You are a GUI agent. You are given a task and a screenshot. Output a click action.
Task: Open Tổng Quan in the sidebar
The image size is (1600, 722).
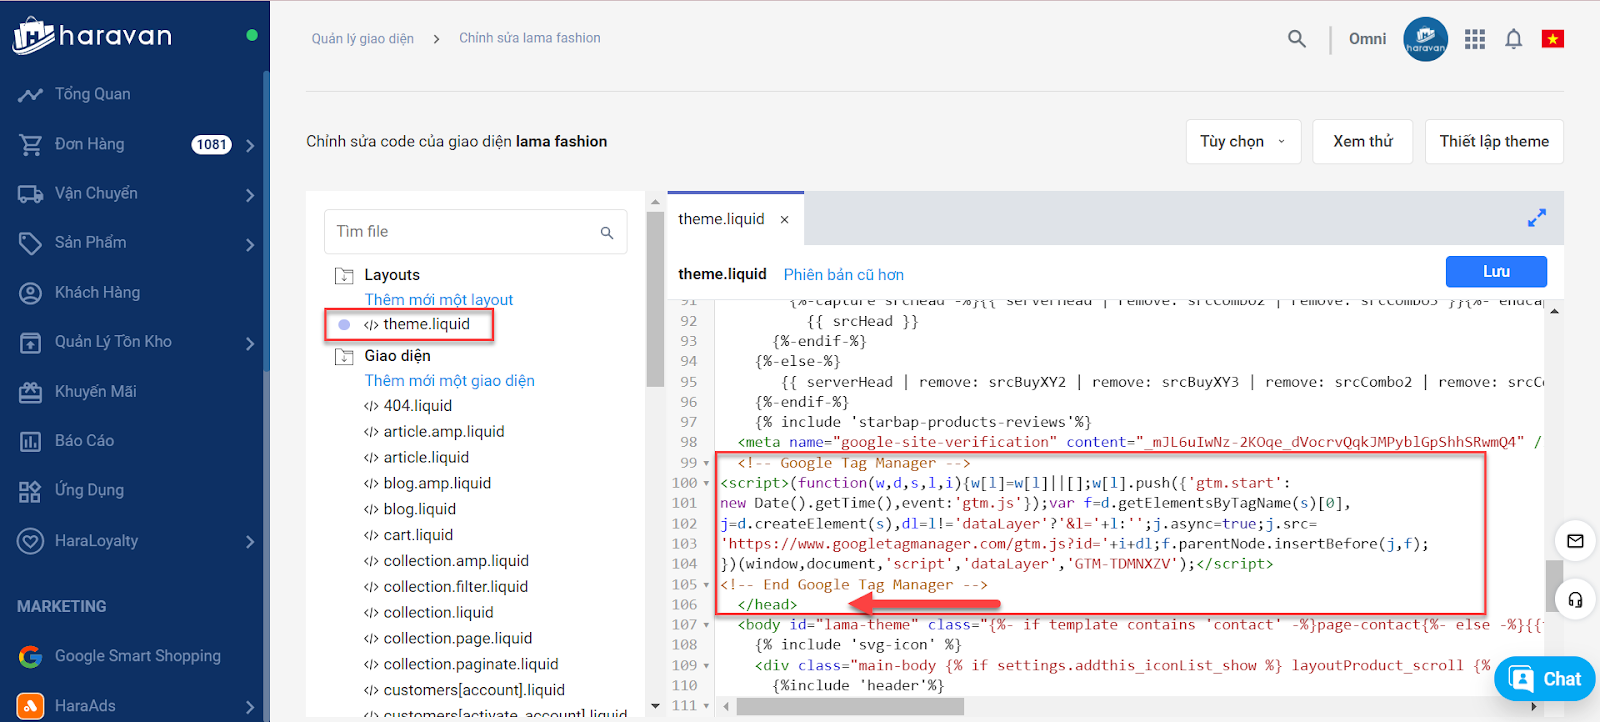pos(92,94)
